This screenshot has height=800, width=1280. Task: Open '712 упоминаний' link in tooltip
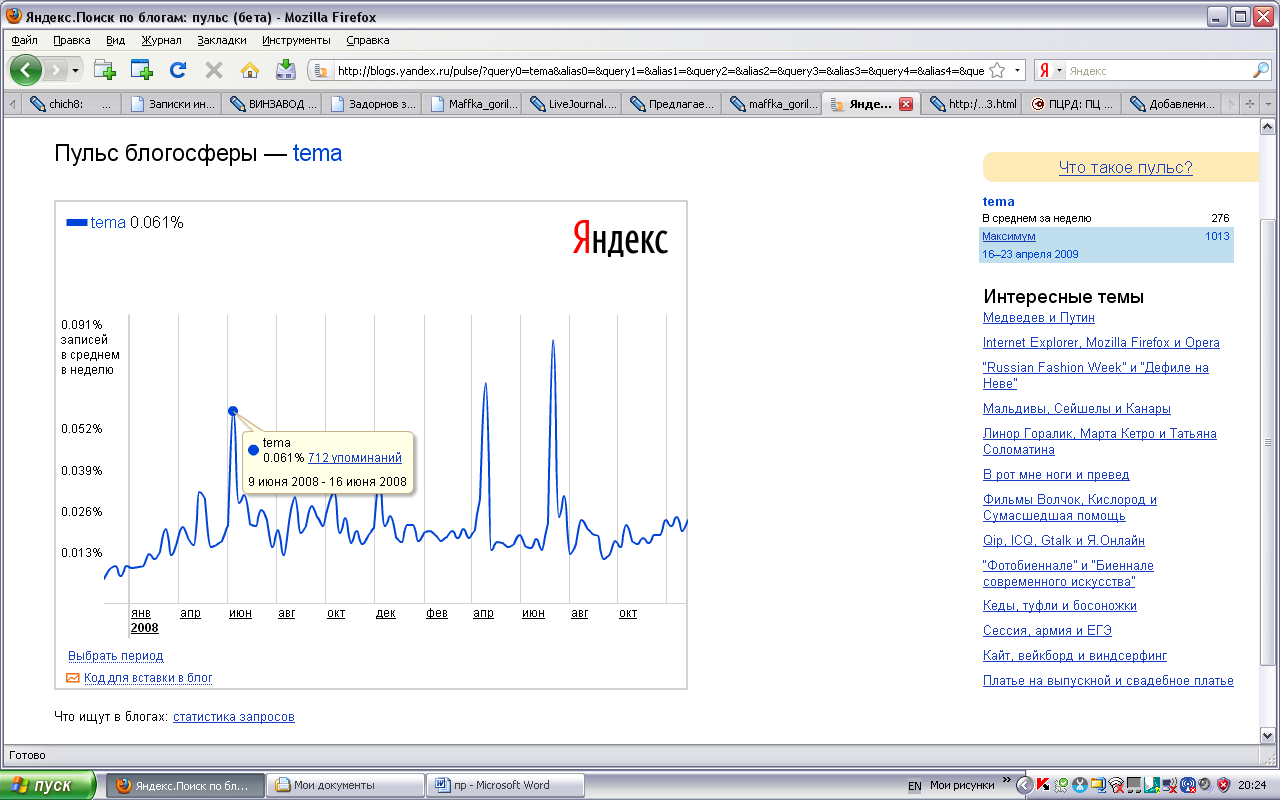coord(354,457)
